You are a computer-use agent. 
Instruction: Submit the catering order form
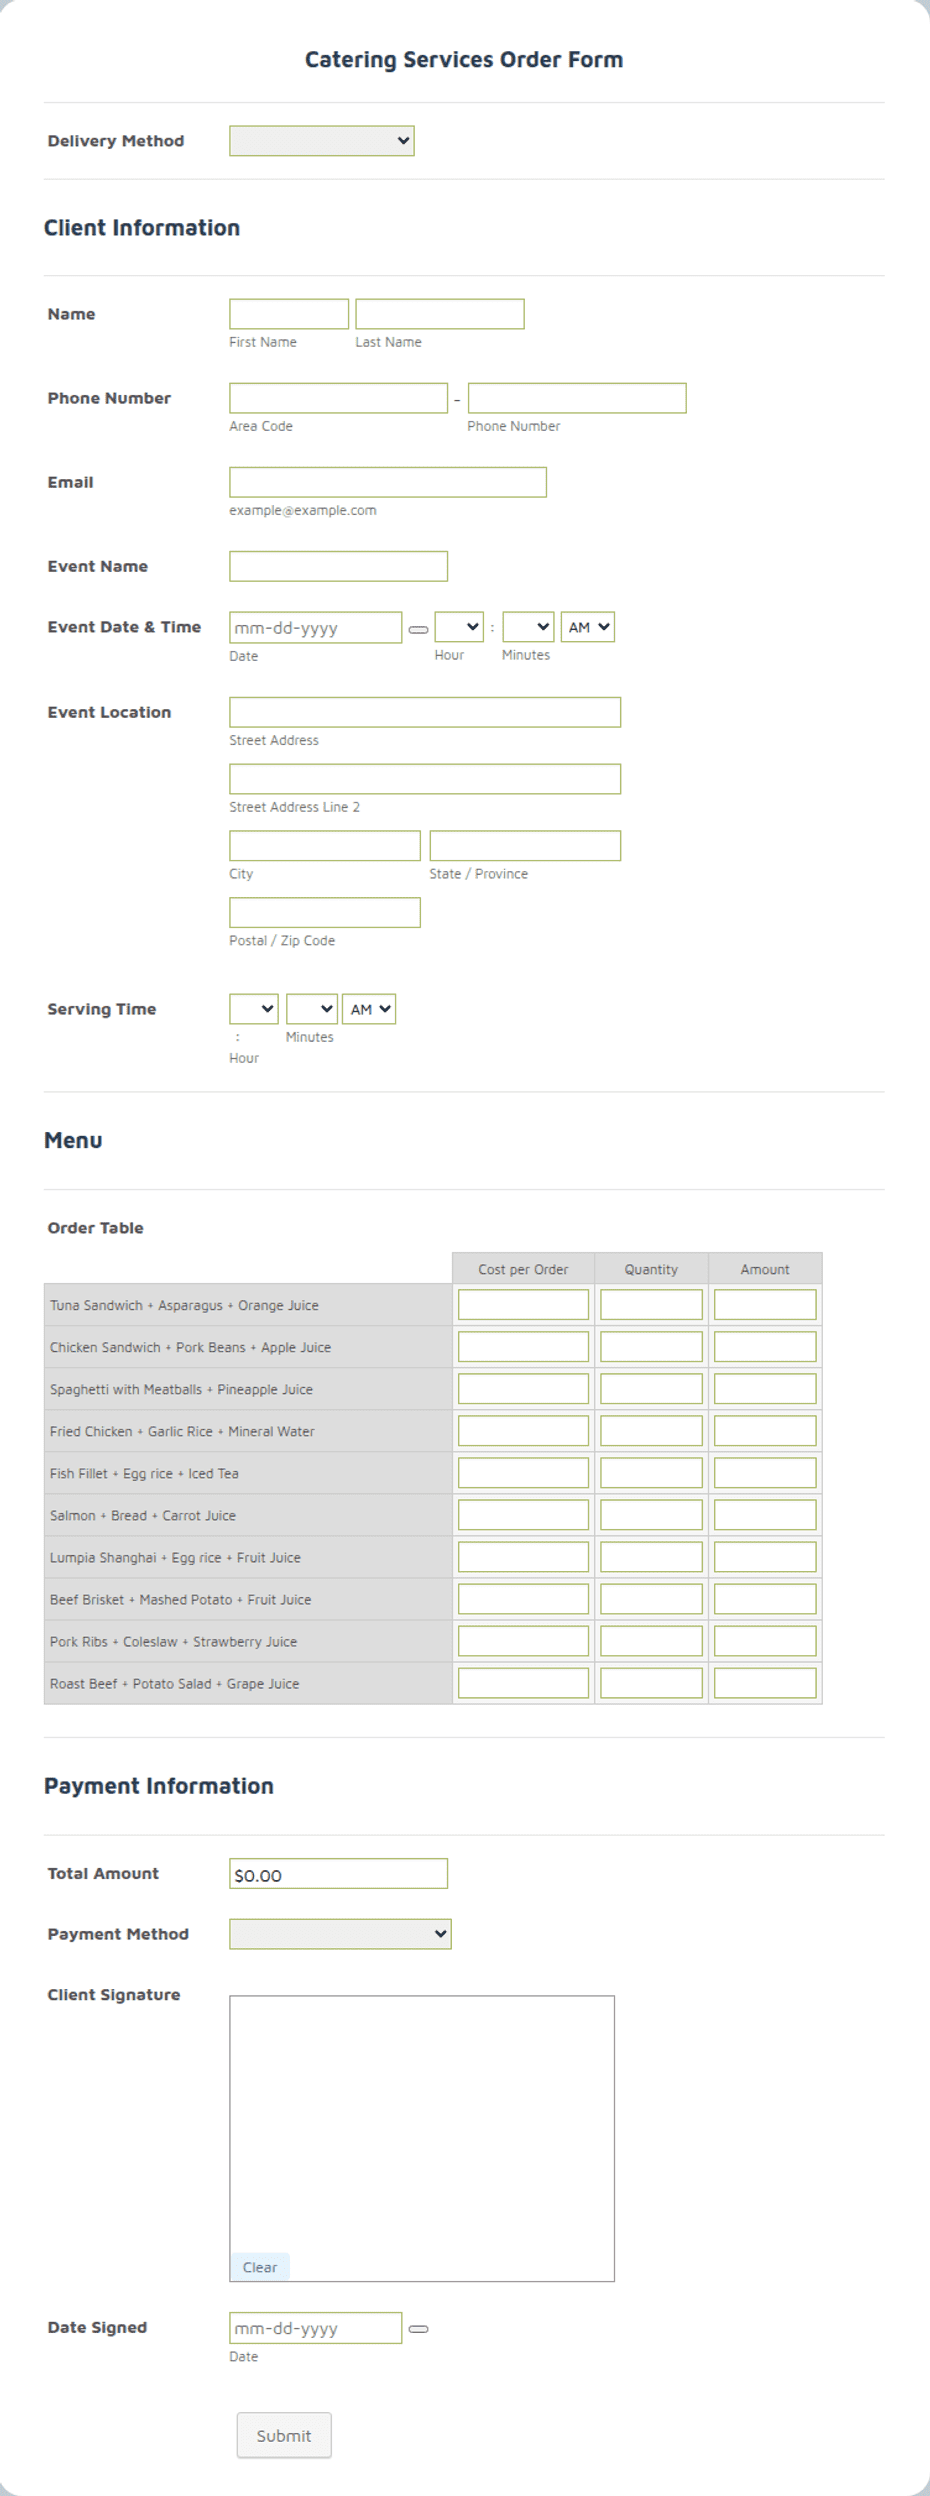coord(284,2436)
